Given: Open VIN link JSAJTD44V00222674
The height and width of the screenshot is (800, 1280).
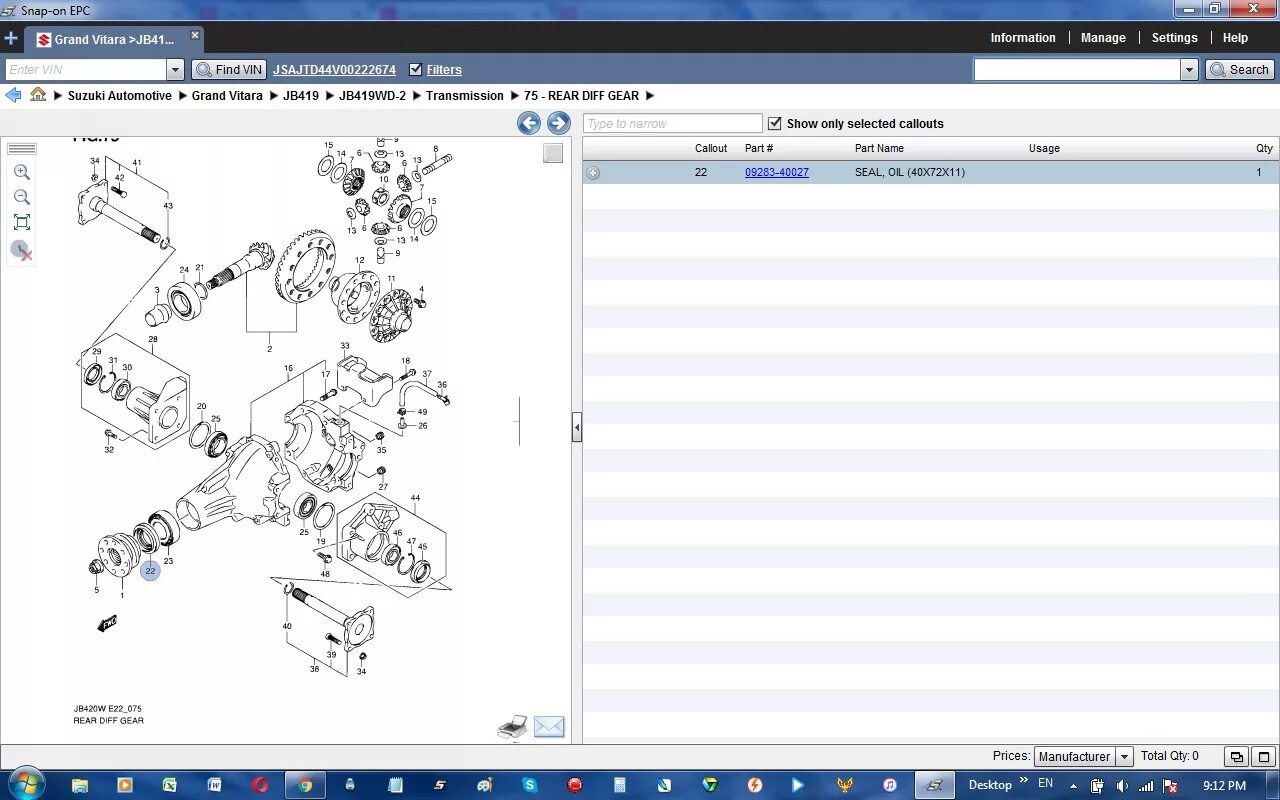Looking at the screenshot, I should click(334, 70).
